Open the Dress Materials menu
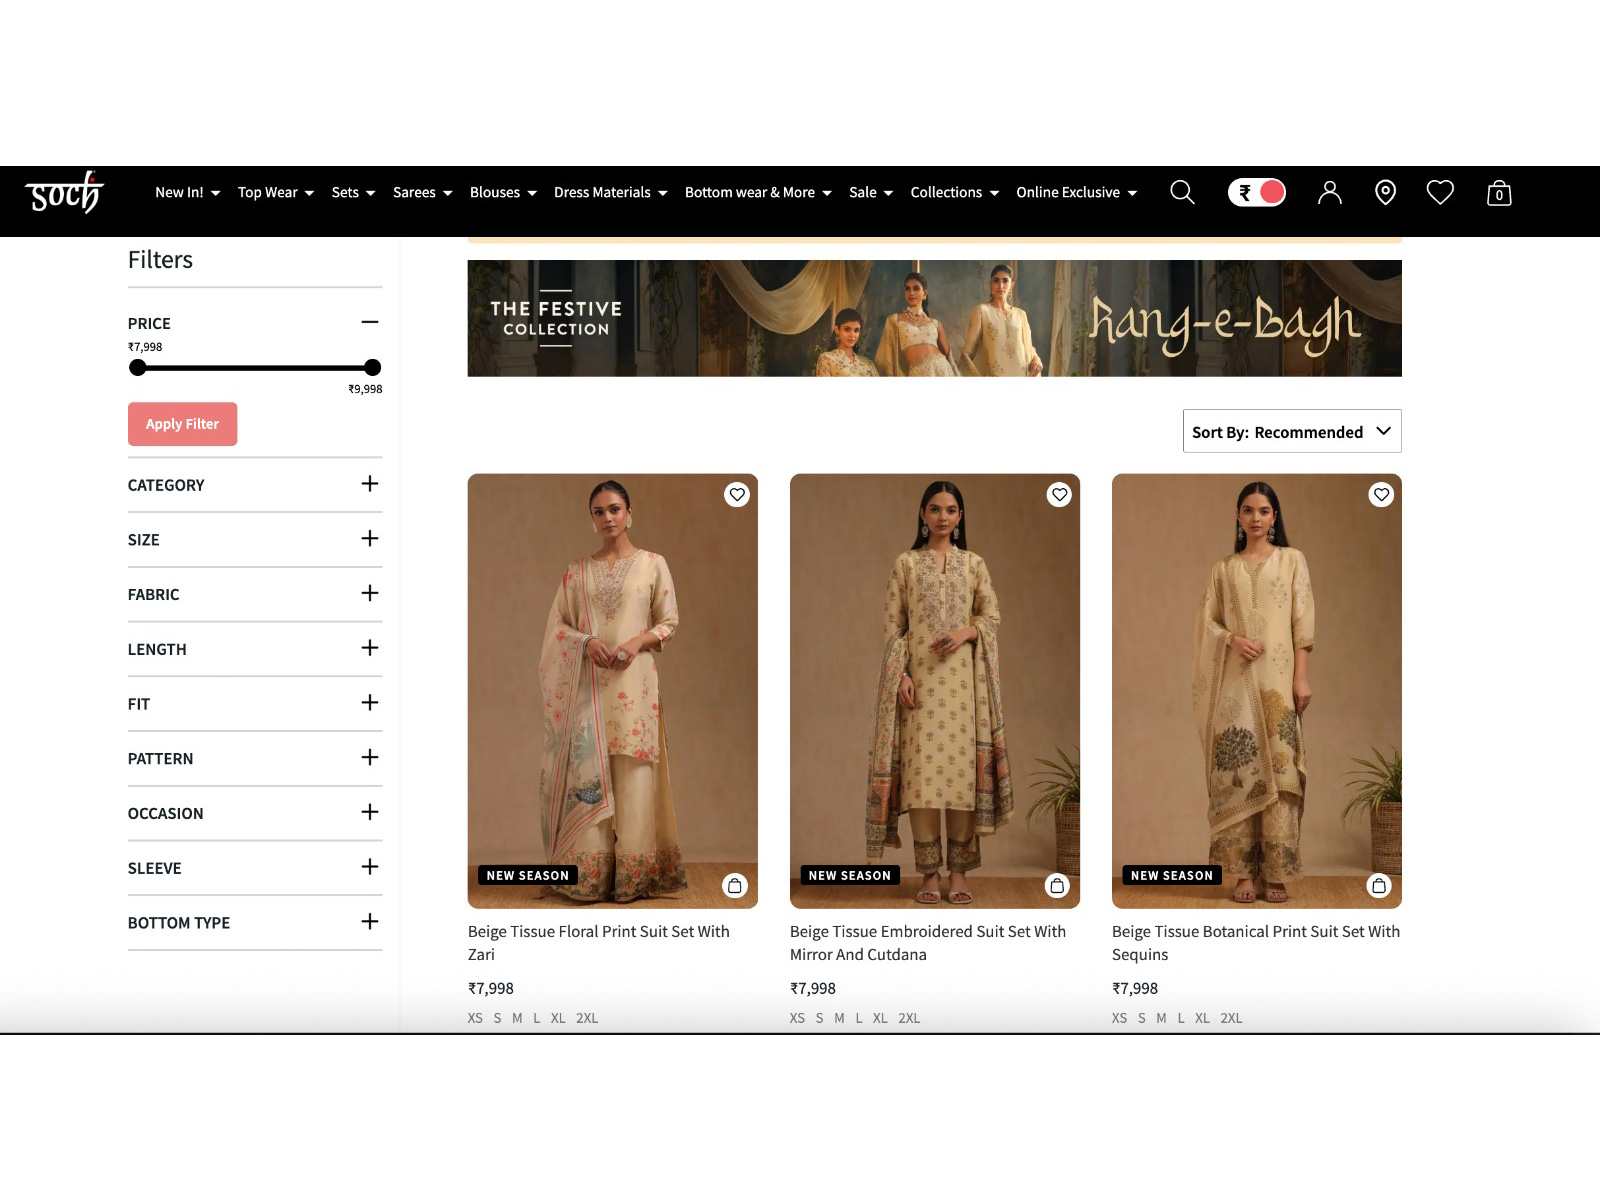 pyautogui.click(x=603, y=192)
